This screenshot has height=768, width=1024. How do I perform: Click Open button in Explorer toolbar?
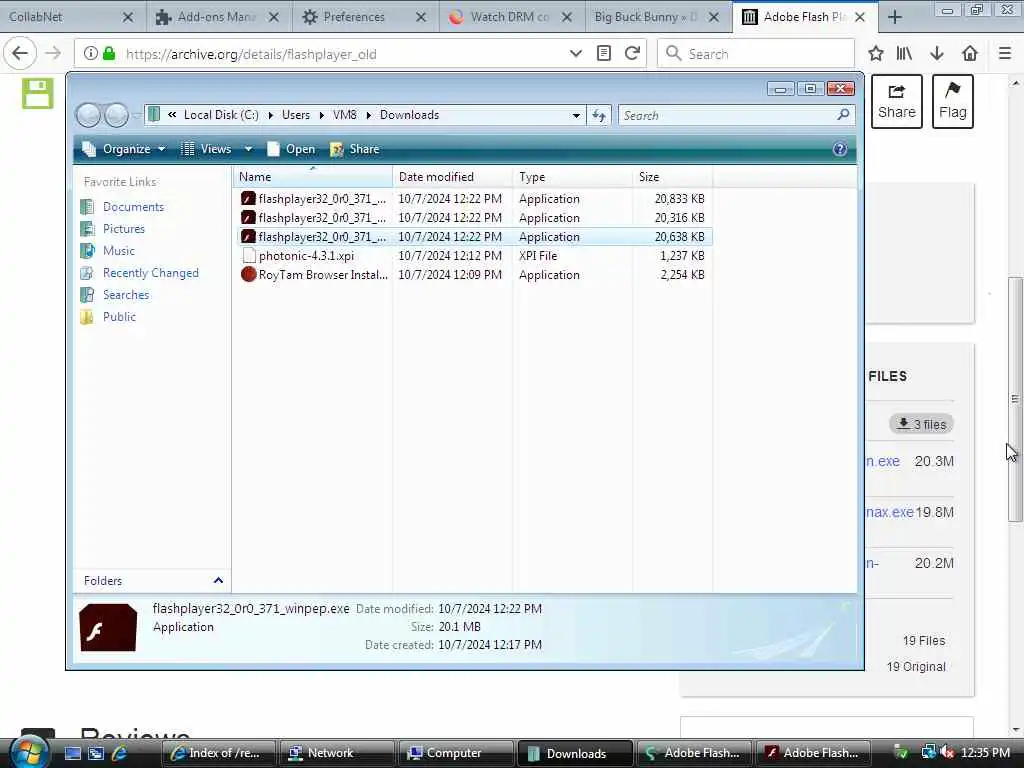click(291, 149)
